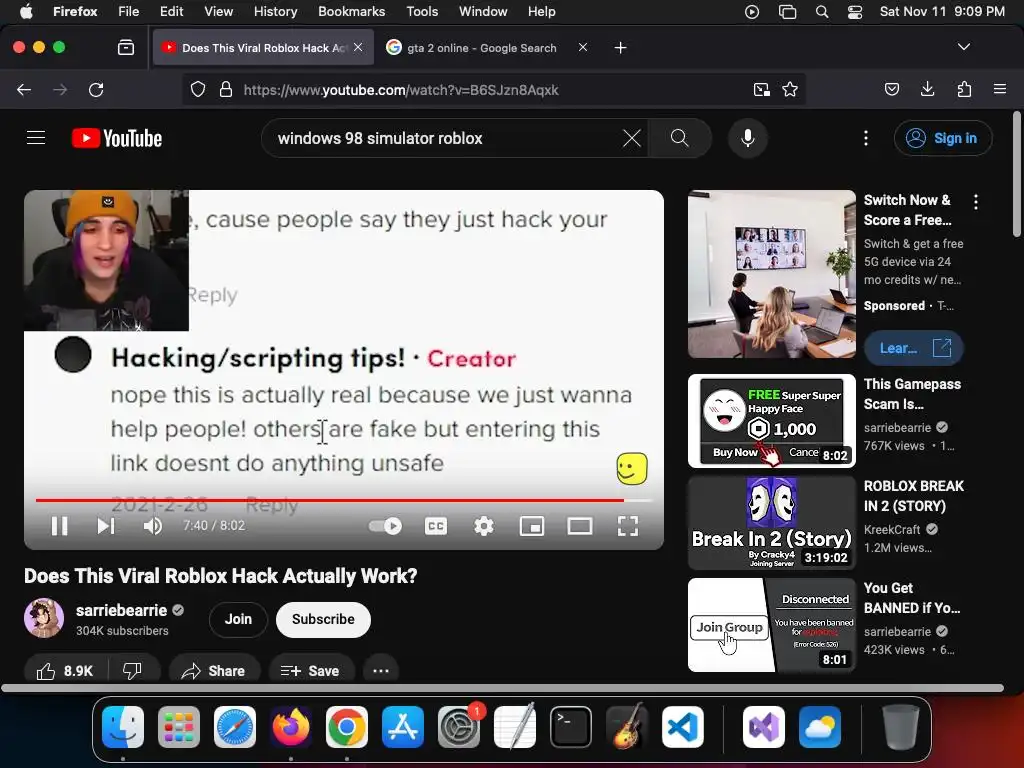Join the sarriebearrie channel membership

(x=238, y=619)
